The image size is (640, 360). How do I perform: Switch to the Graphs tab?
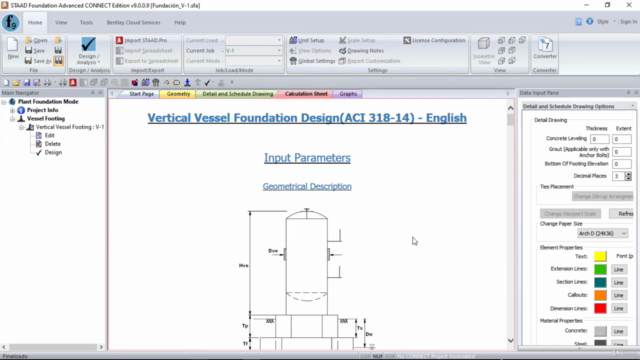click(348, 94)
